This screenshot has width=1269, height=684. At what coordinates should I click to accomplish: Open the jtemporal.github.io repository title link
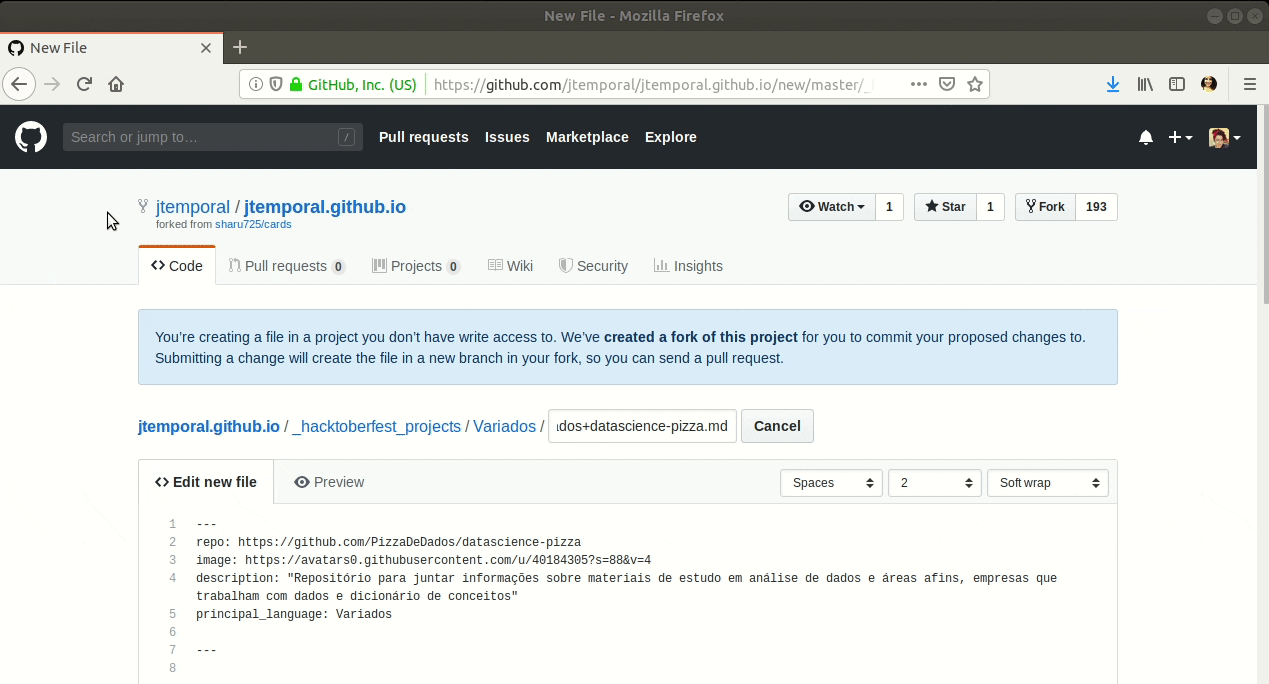click(x=325, y=207)
